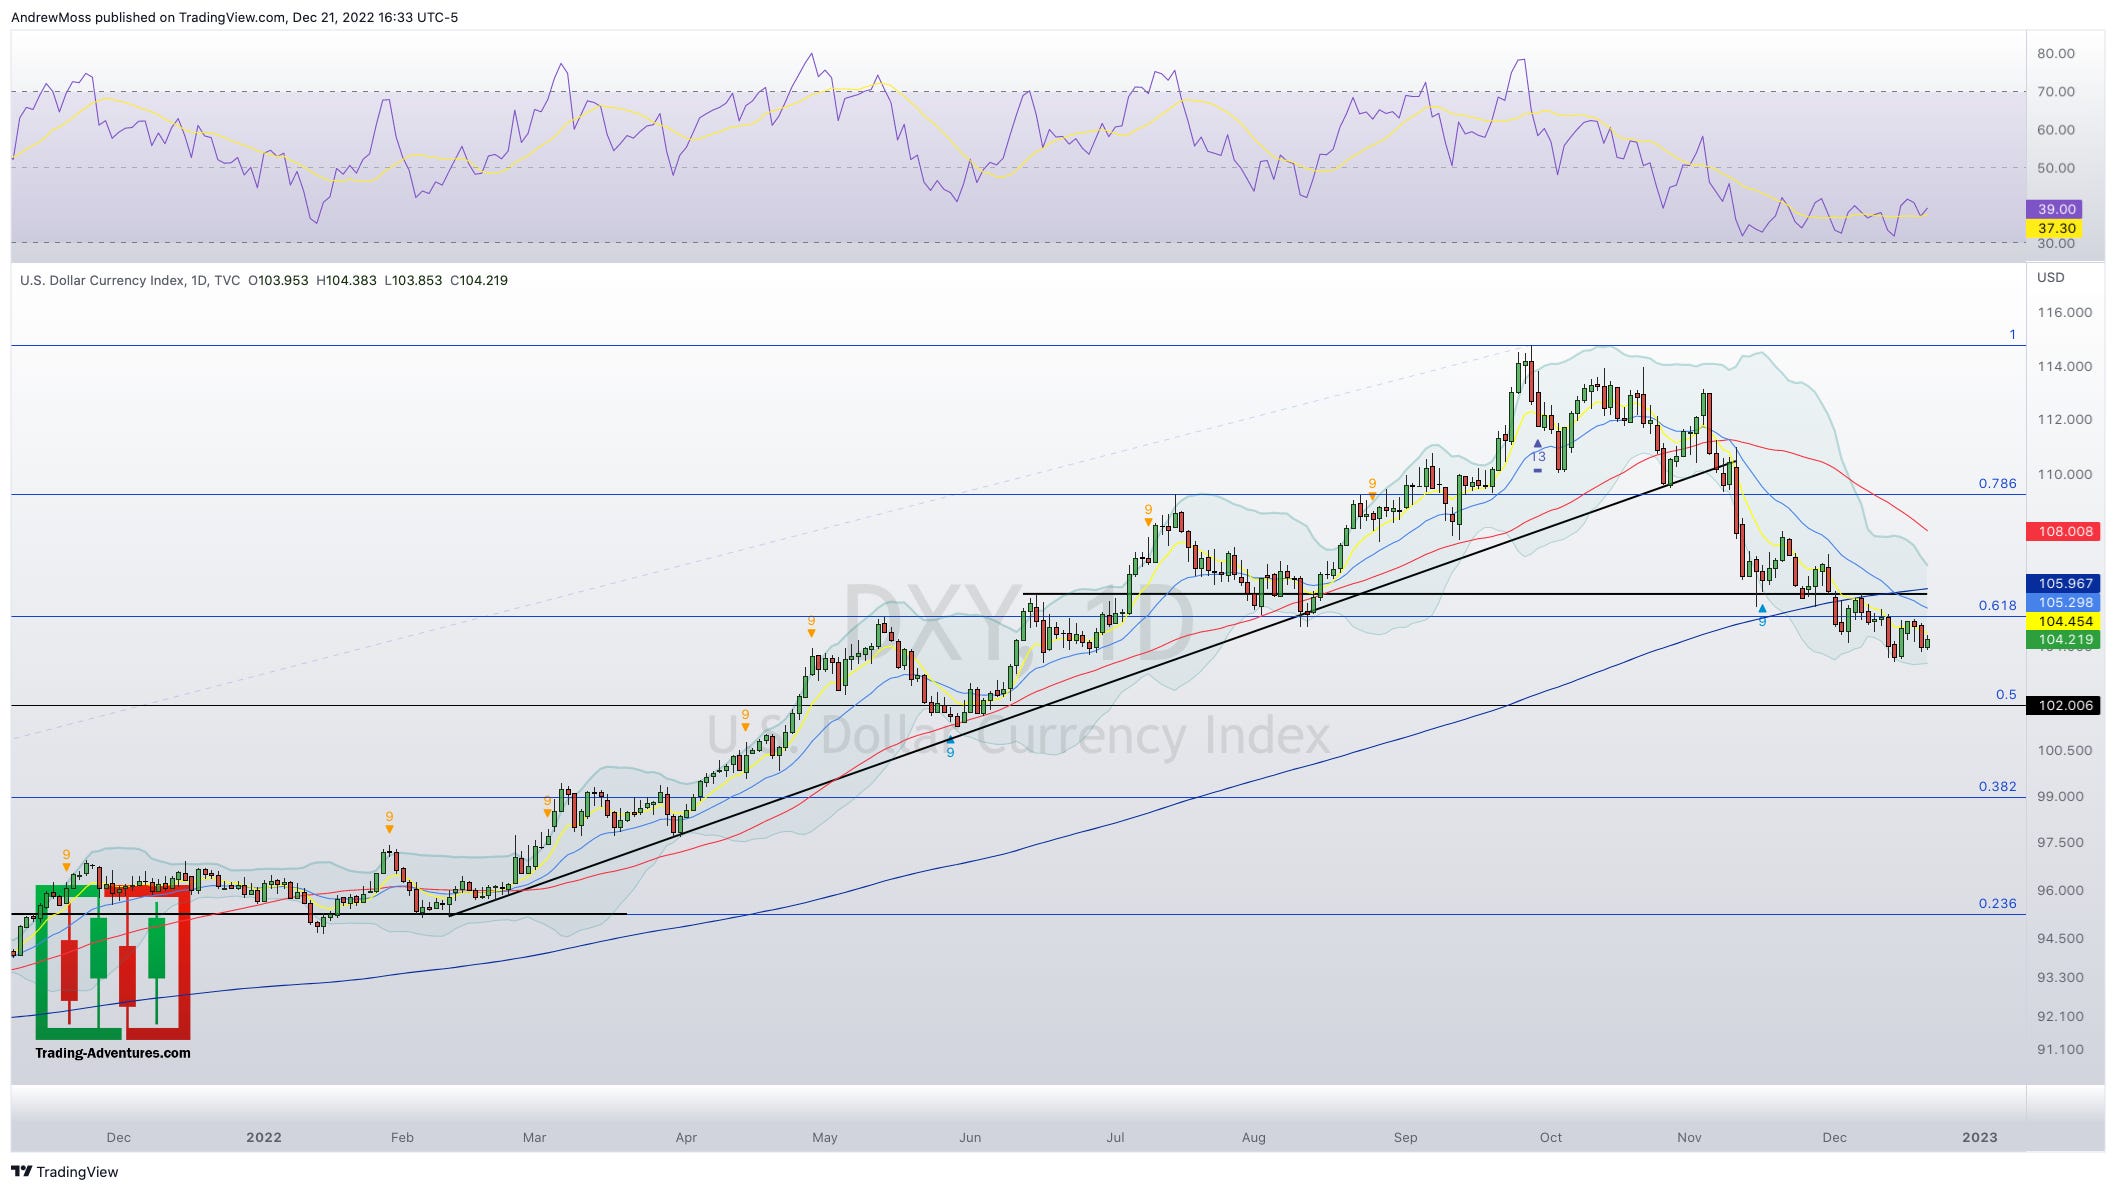Click the 2023 label on time axis

click(1979, 1137)
